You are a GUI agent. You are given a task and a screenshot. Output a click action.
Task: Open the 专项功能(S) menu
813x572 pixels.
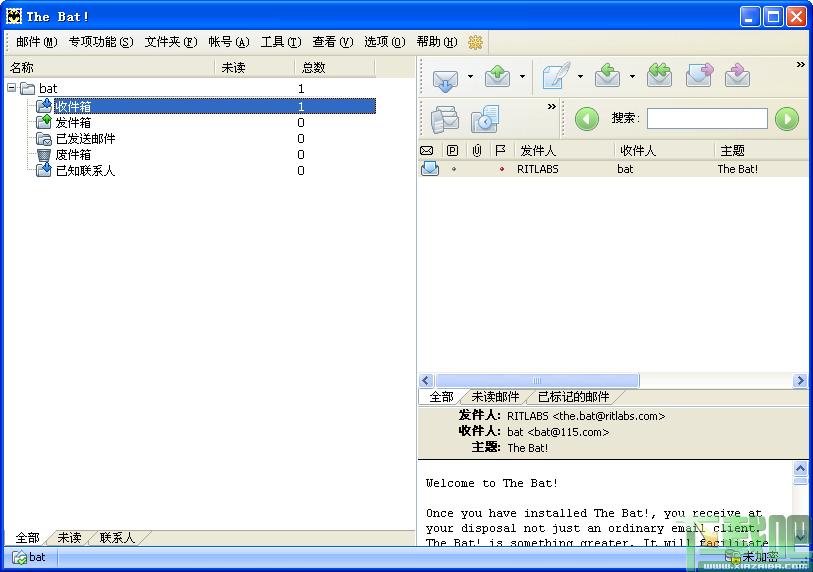(101, 42)
